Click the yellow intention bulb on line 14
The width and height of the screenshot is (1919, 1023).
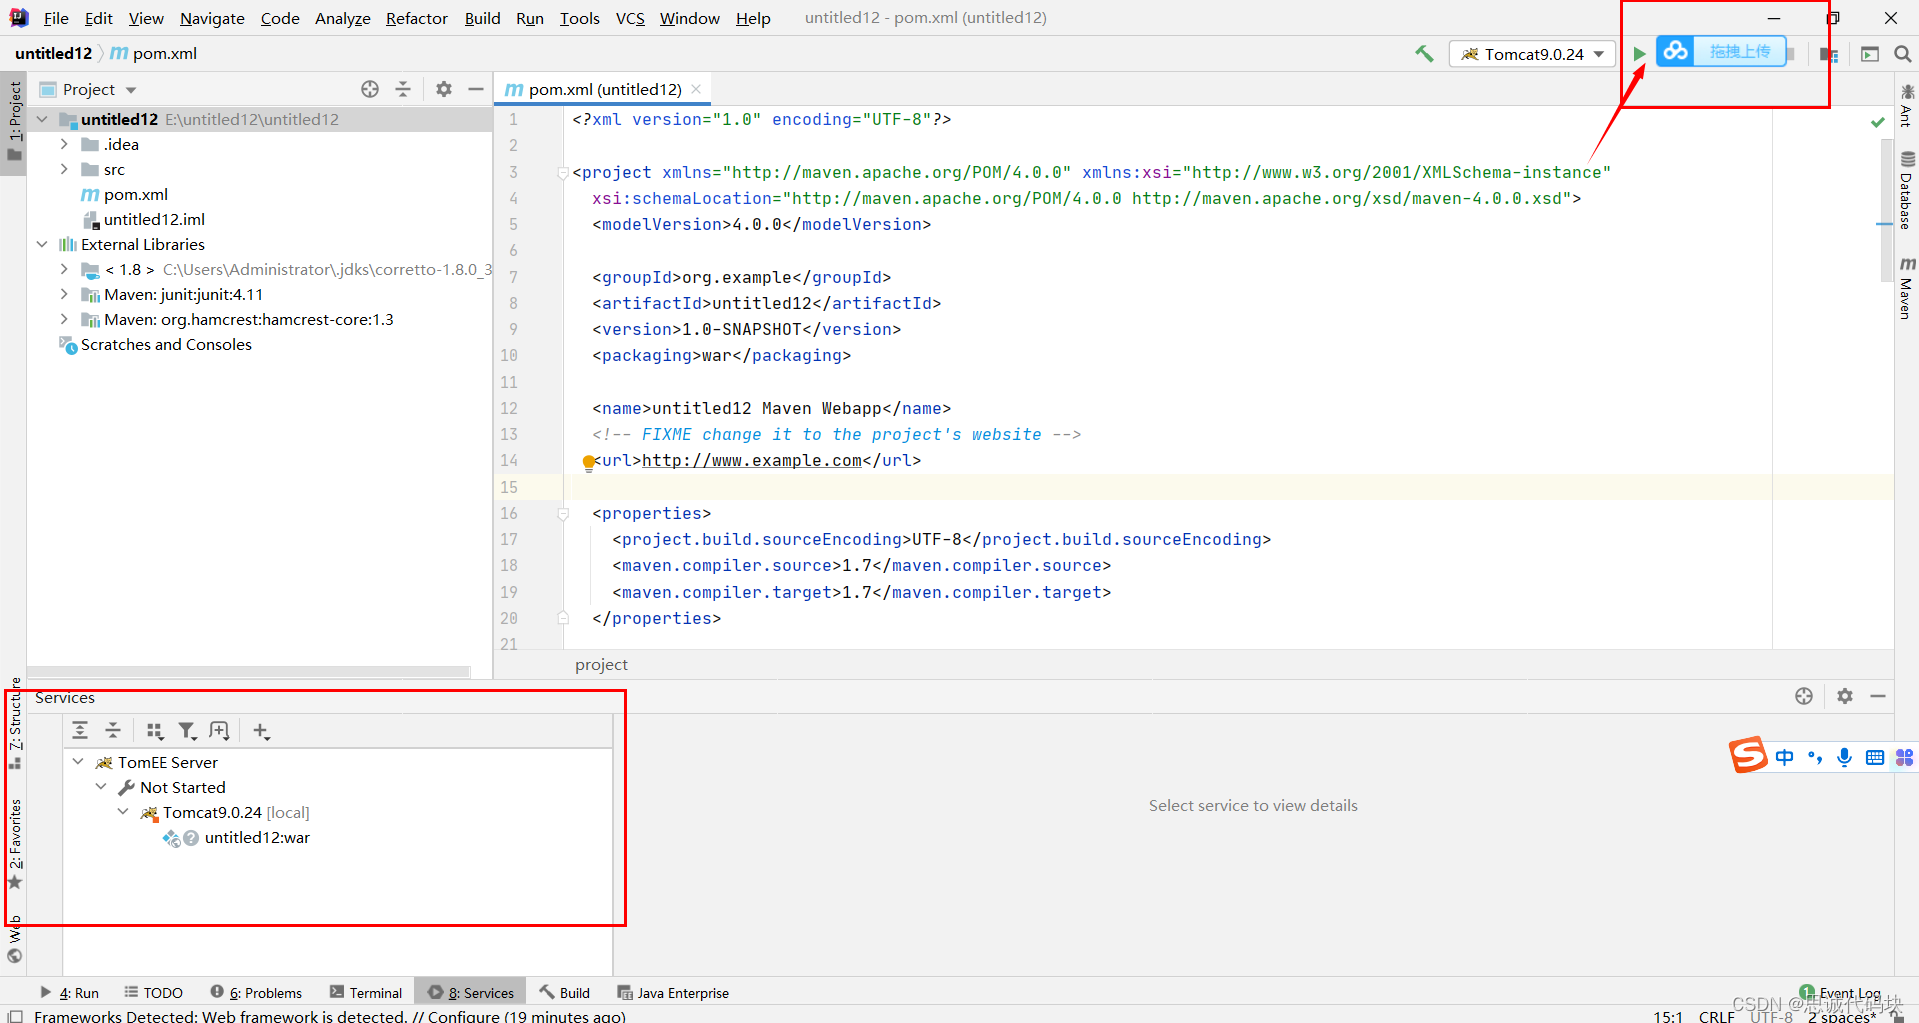pos(589,462)
